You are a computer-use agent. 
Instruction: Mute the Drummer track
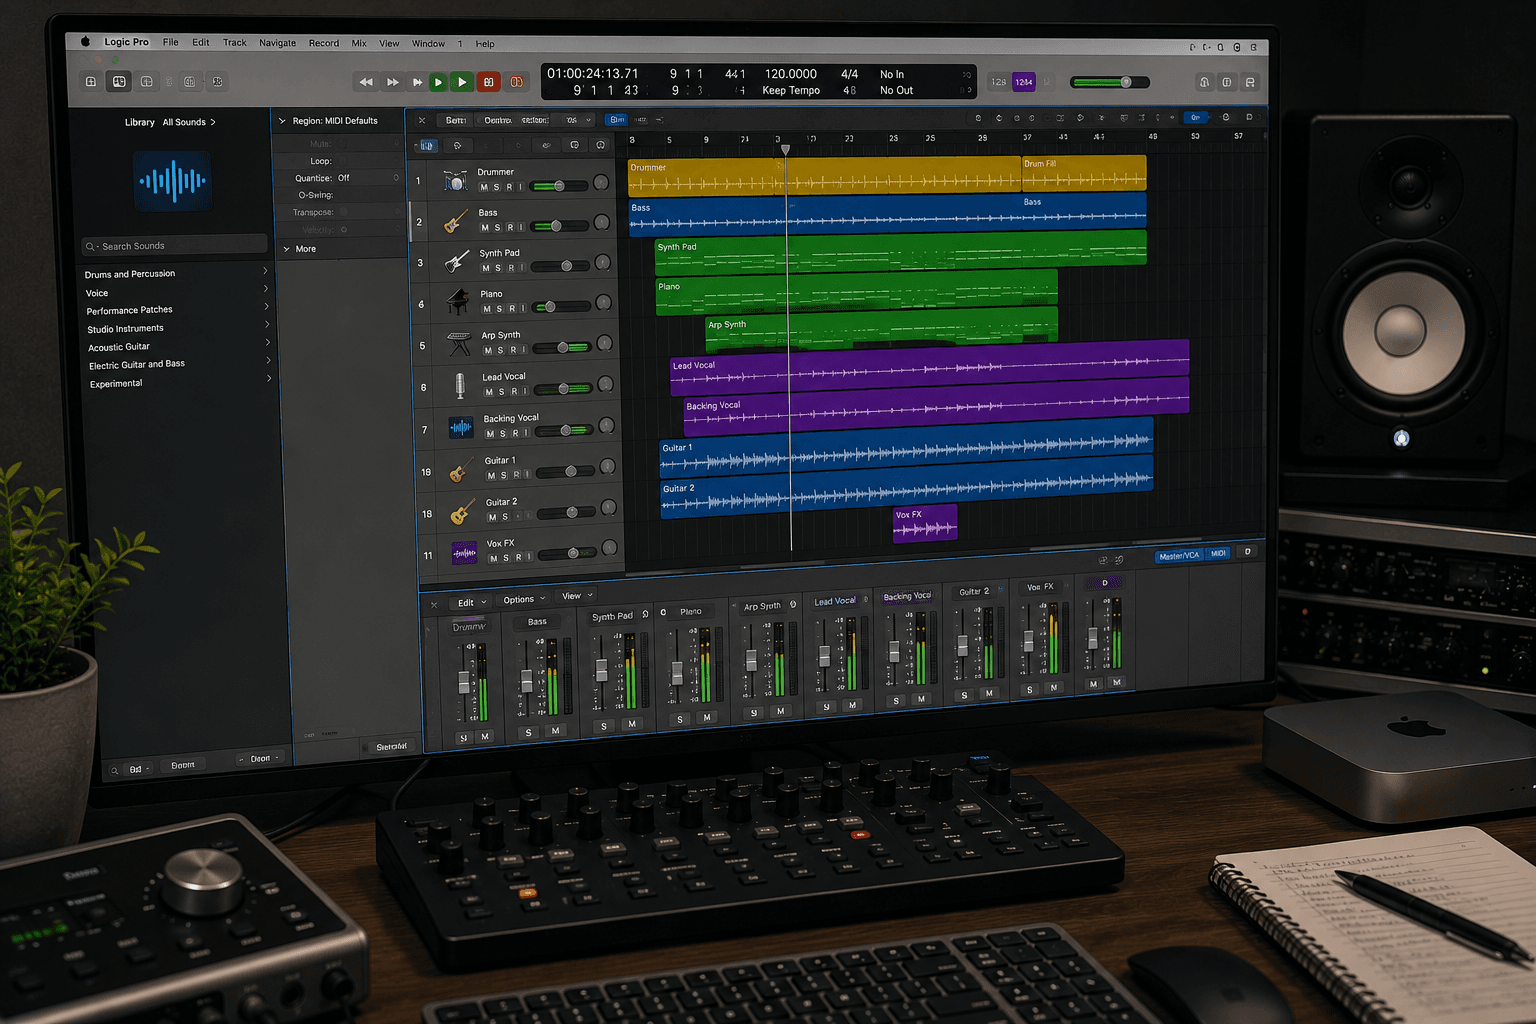tap(484, 187)
